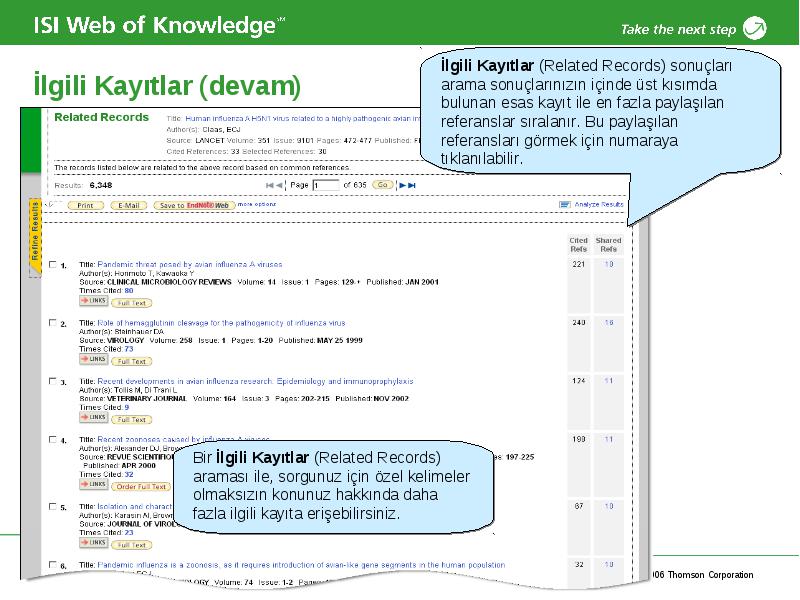The image size is (800, 600).
Task: Click the Related Records heading
Action: point(102,117)
